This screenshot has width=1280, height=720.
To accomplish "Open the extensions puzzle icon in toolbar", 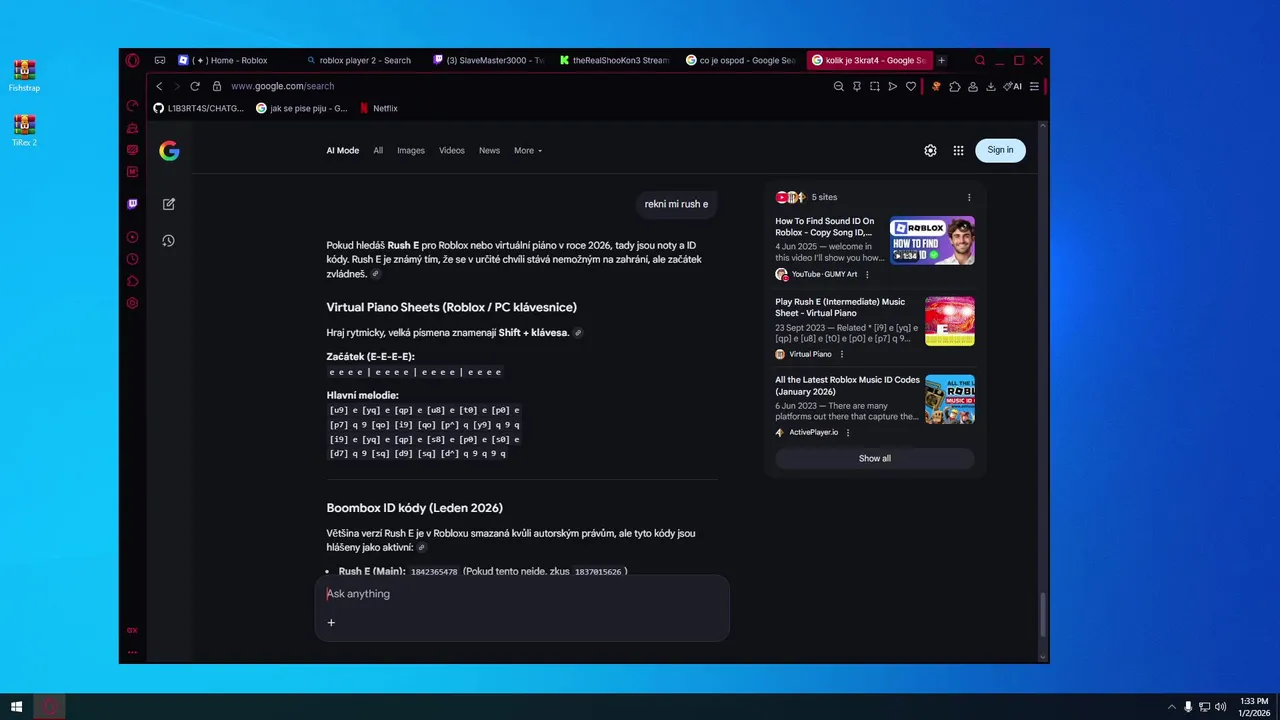I will click(x=955, y=86).
